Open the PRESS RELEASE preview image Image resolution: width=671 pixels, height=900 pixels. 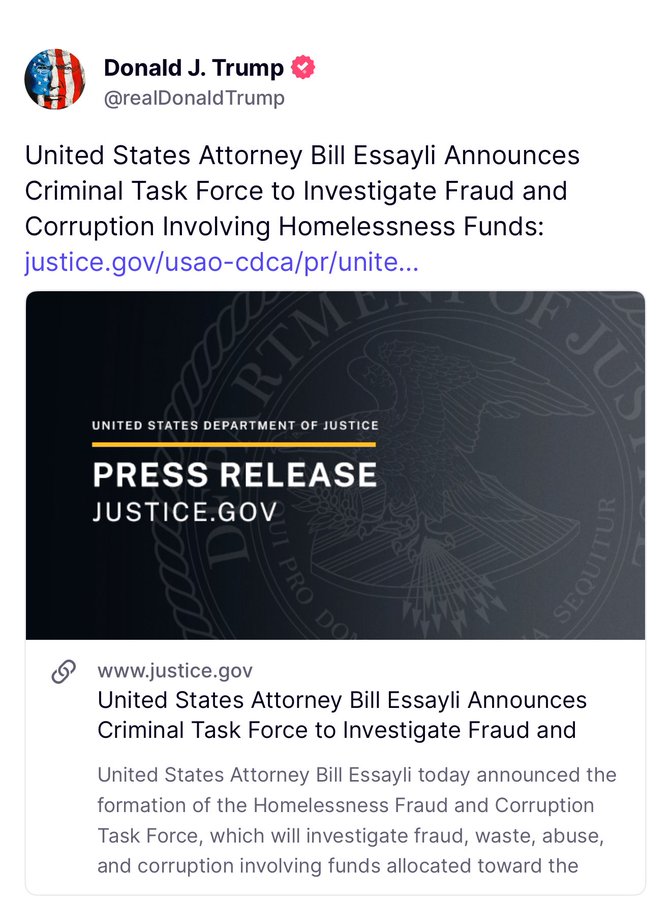[x=335, y=465]
